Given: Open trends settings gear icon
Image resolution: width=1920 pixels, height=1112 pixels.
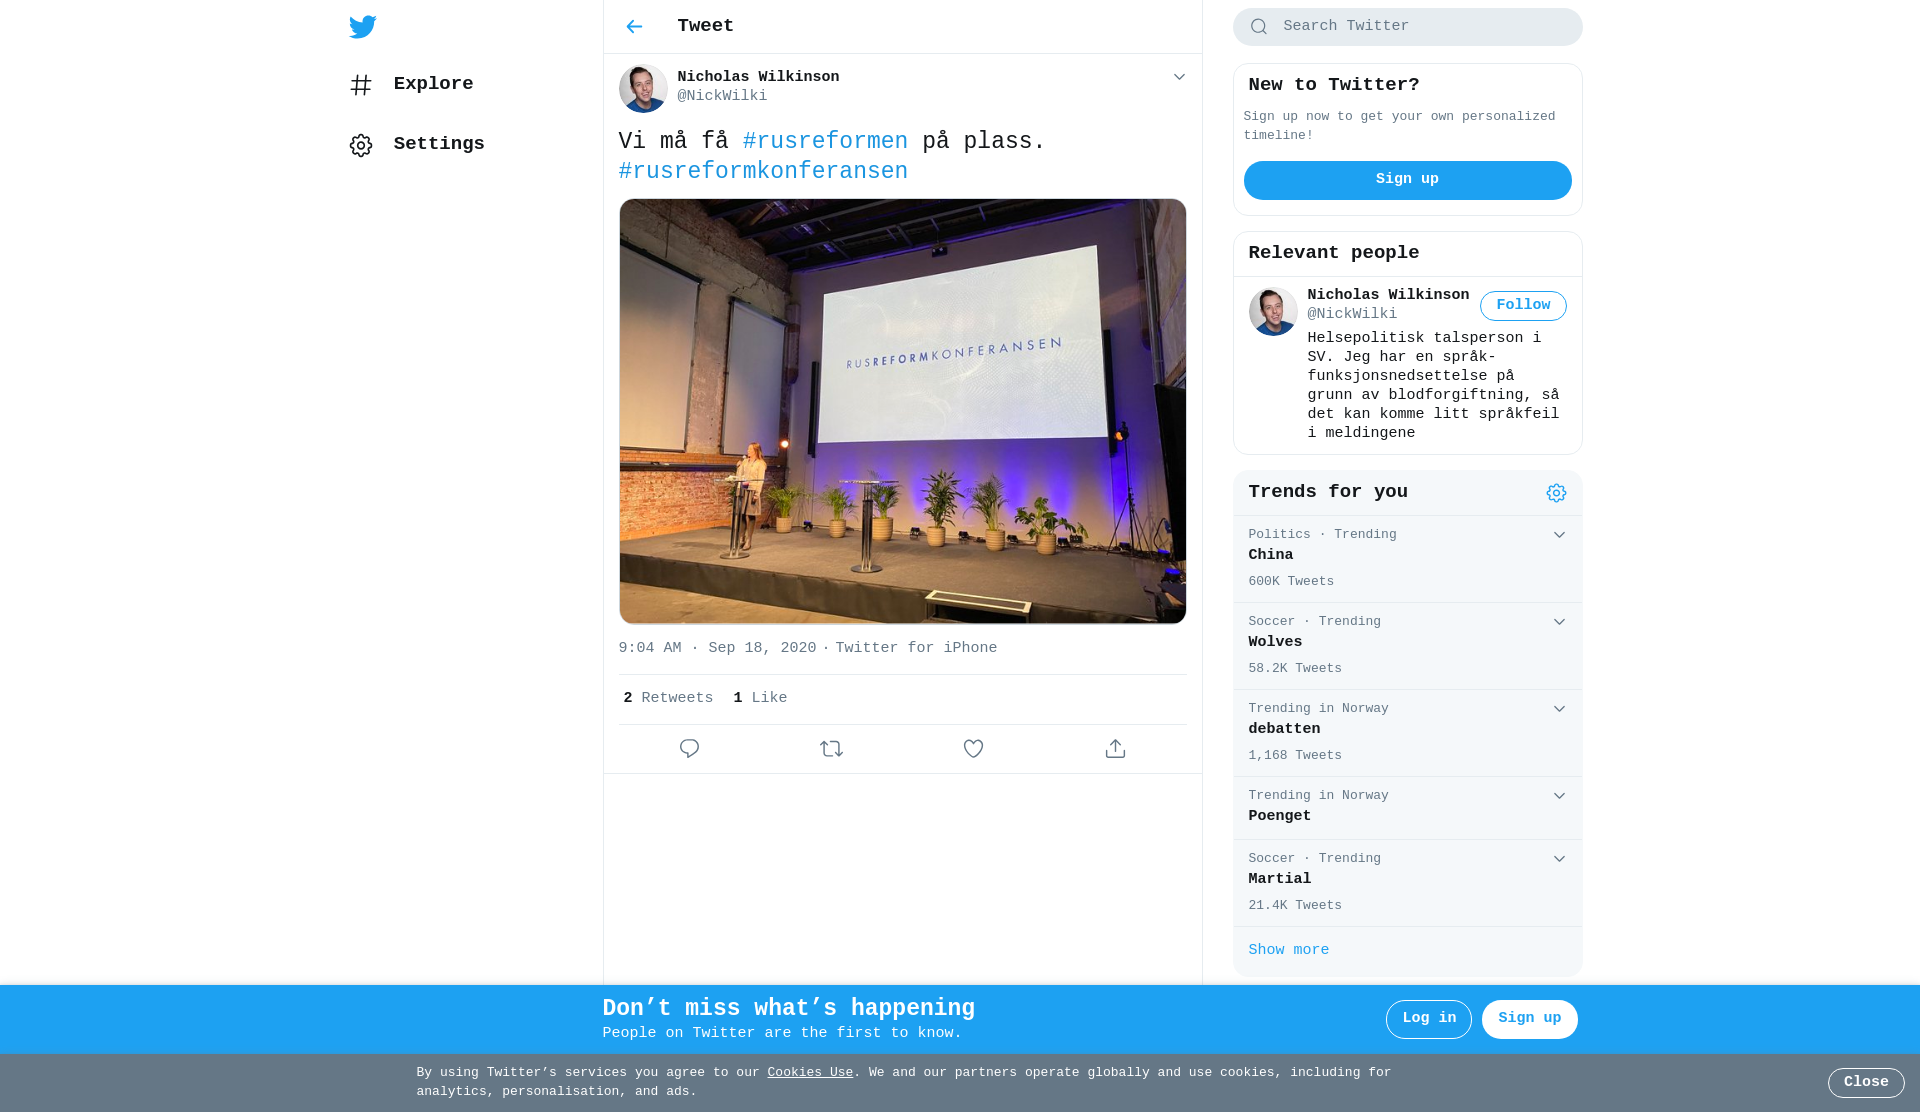Looking at the screenshot, I should coord(1556,493).
